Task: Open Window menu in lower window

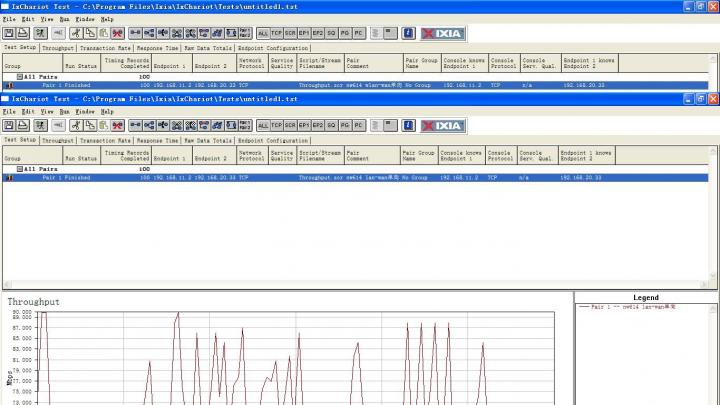Action: (85, 112)
